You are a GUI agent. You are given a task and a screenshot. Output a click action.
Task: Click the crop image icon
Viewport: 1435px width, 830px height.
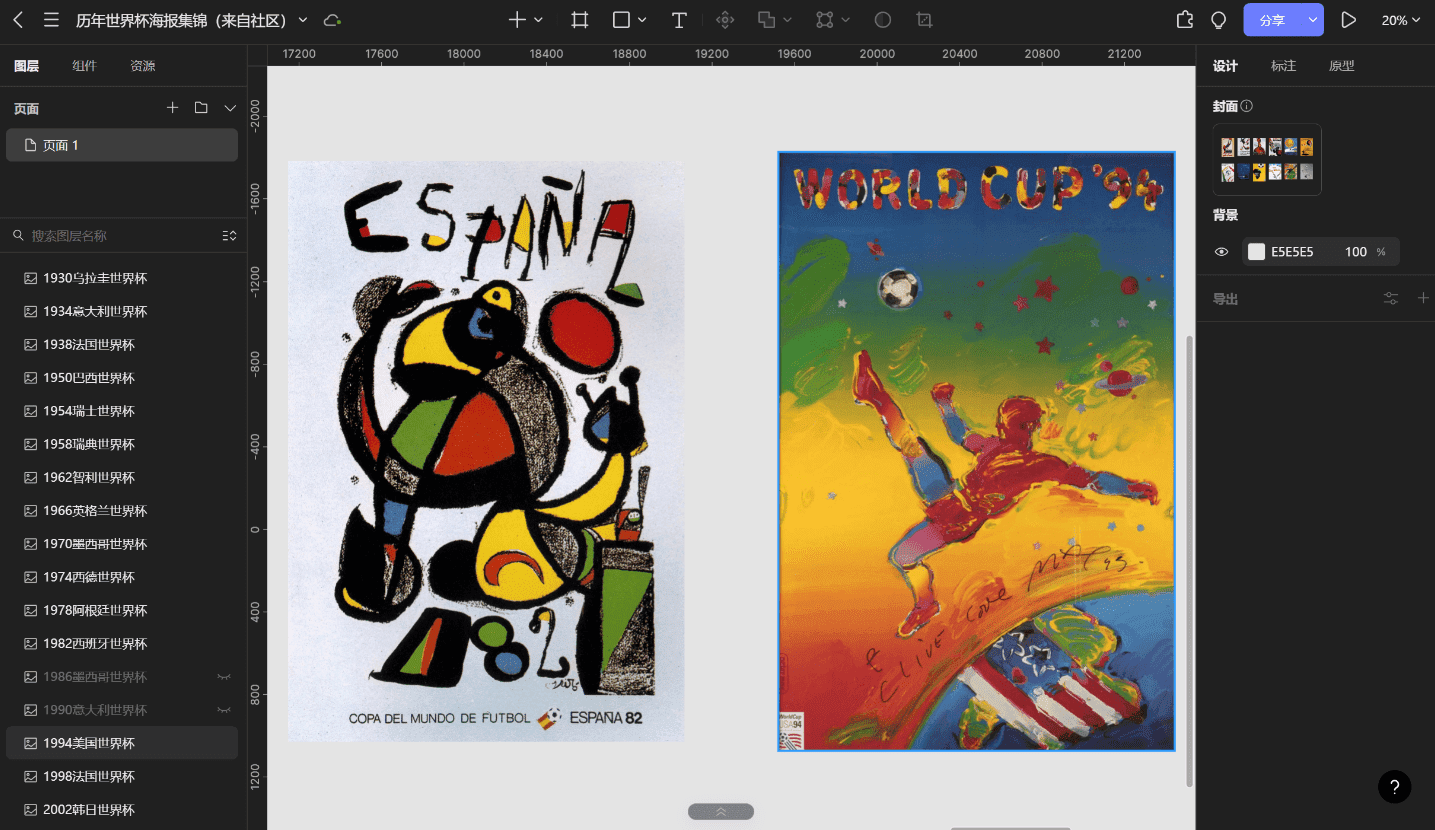(925, 20)
